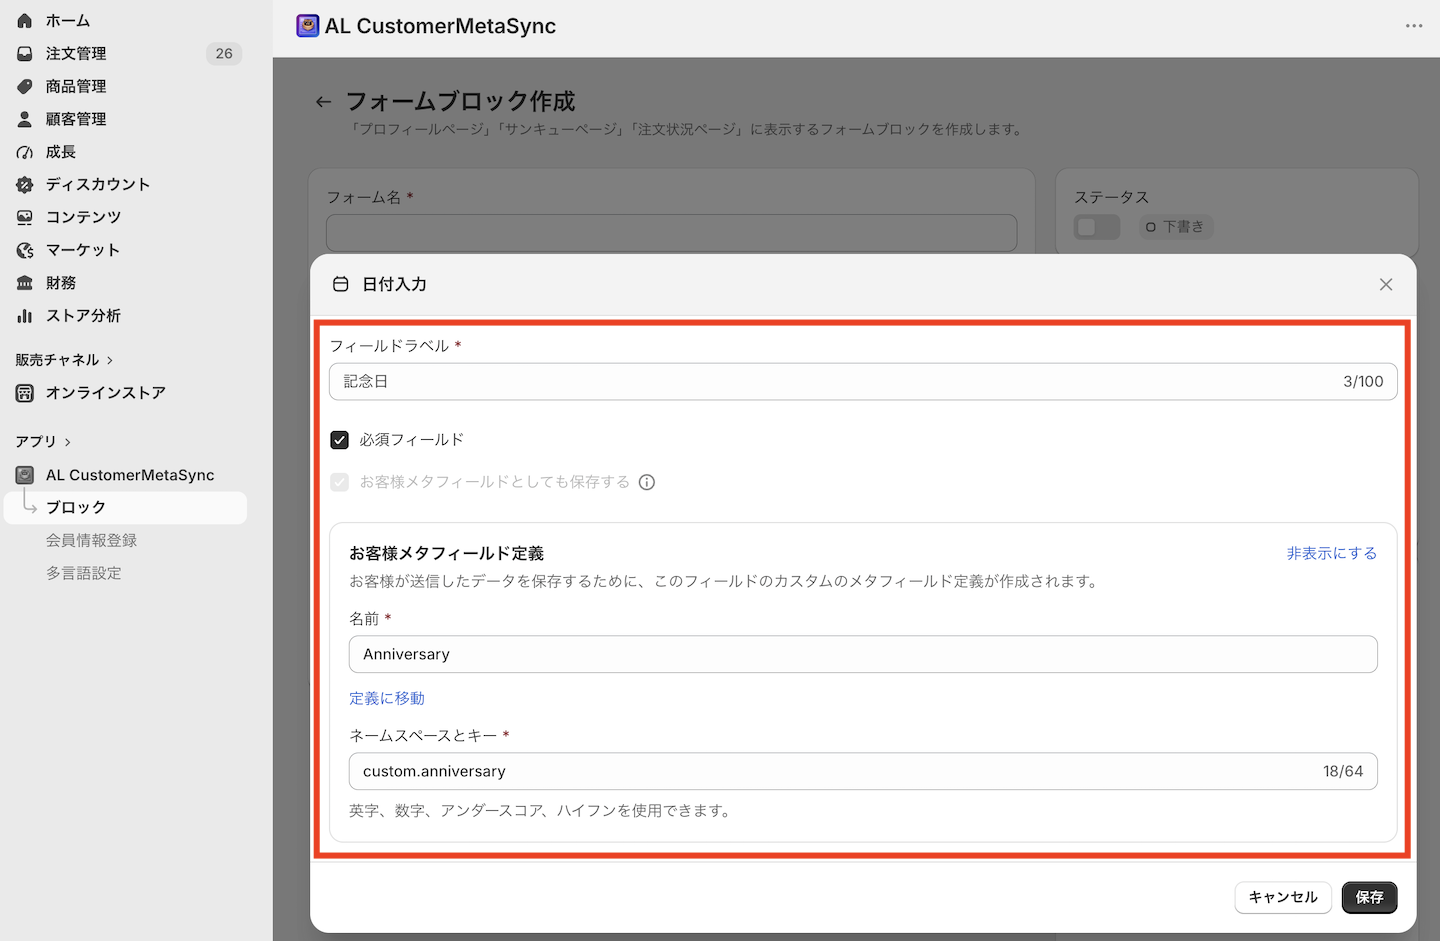Click the products (商品管理) tag icon

pyautogui.click(x=25, y=86)
